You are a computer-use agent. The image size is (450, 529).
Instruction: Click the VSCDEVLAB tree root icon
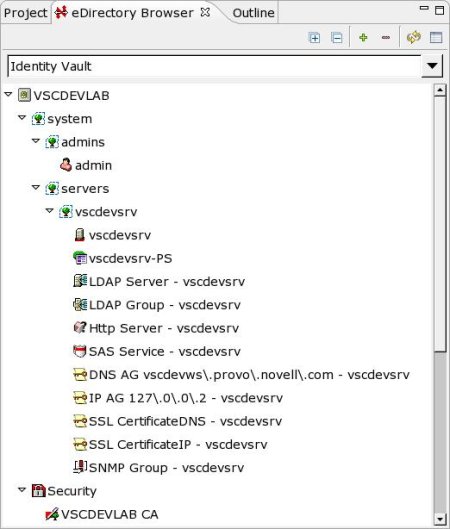click(24, 95)
